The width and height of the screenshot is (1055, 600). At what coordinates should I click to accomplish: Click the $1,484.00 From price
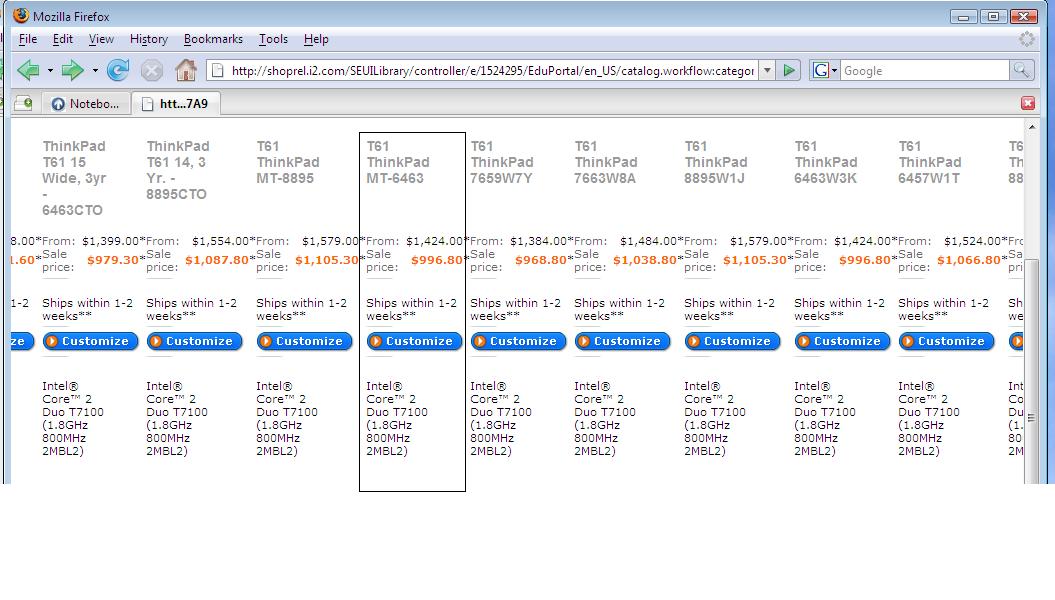[x=649, y=241]
